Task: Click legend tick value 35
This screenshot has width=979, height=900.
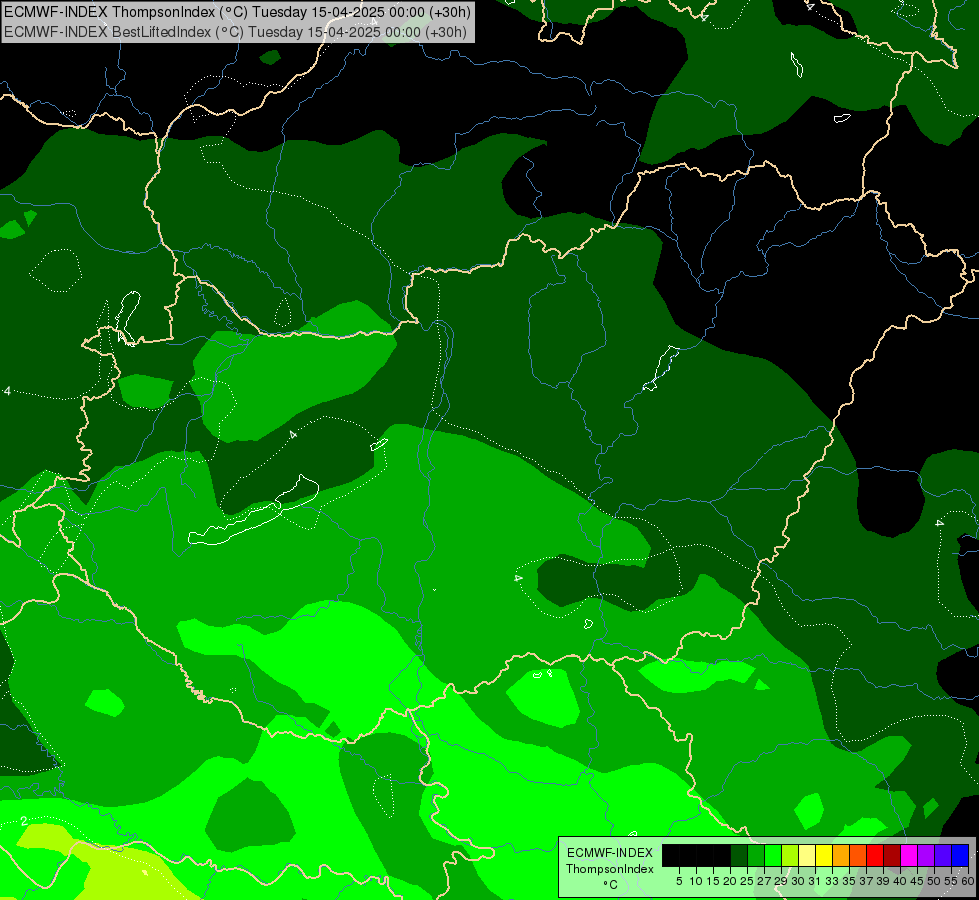Action: coord(849,881)
